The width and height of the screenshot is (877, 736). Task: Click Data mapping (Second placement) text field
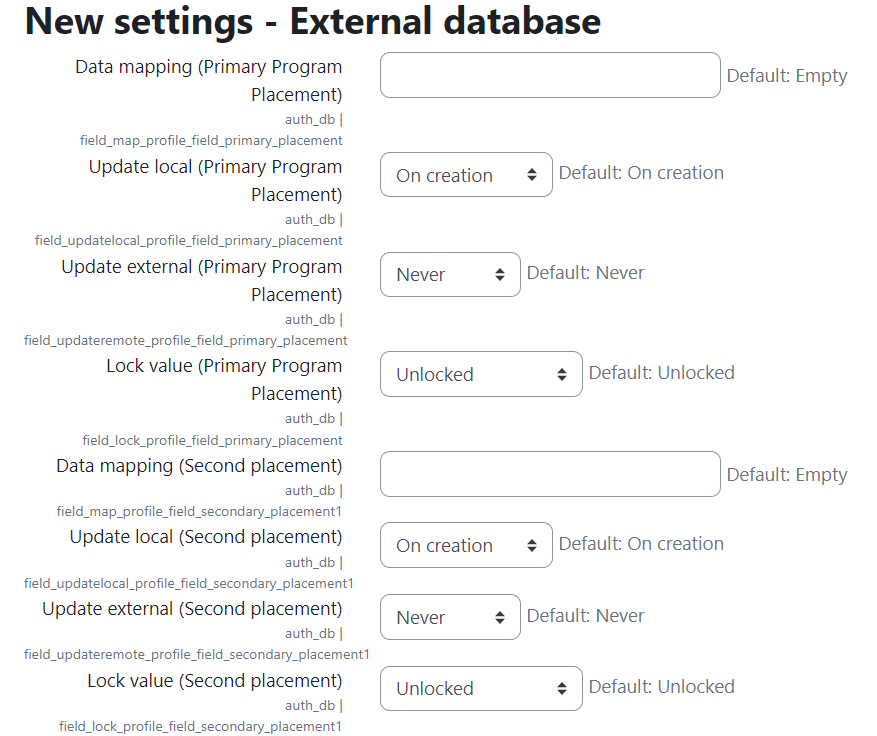[550, 474]
